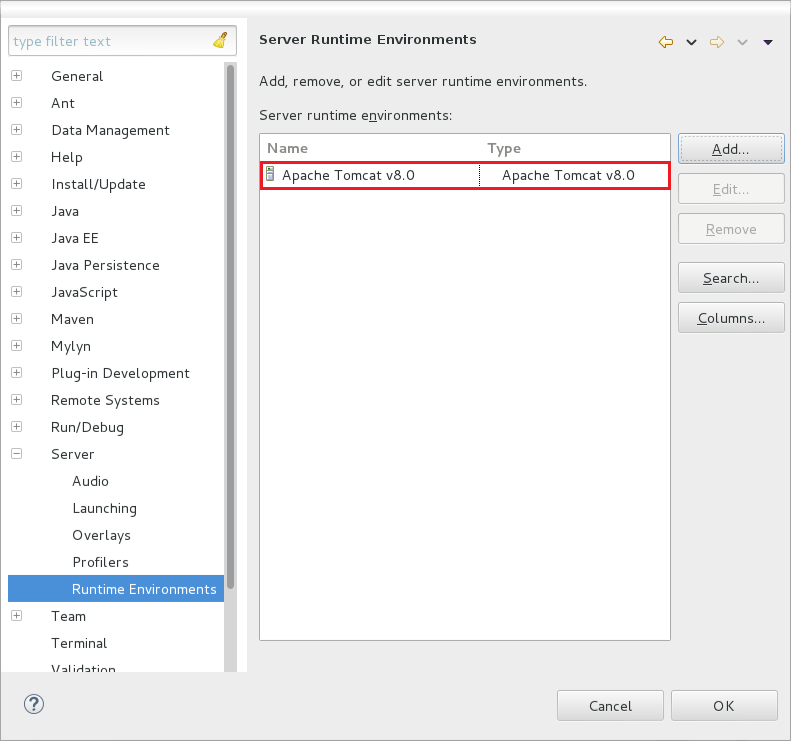Open the view menu triangle dropdown
The height and width of the screenshot is (741, 791).
click(768, 42)
